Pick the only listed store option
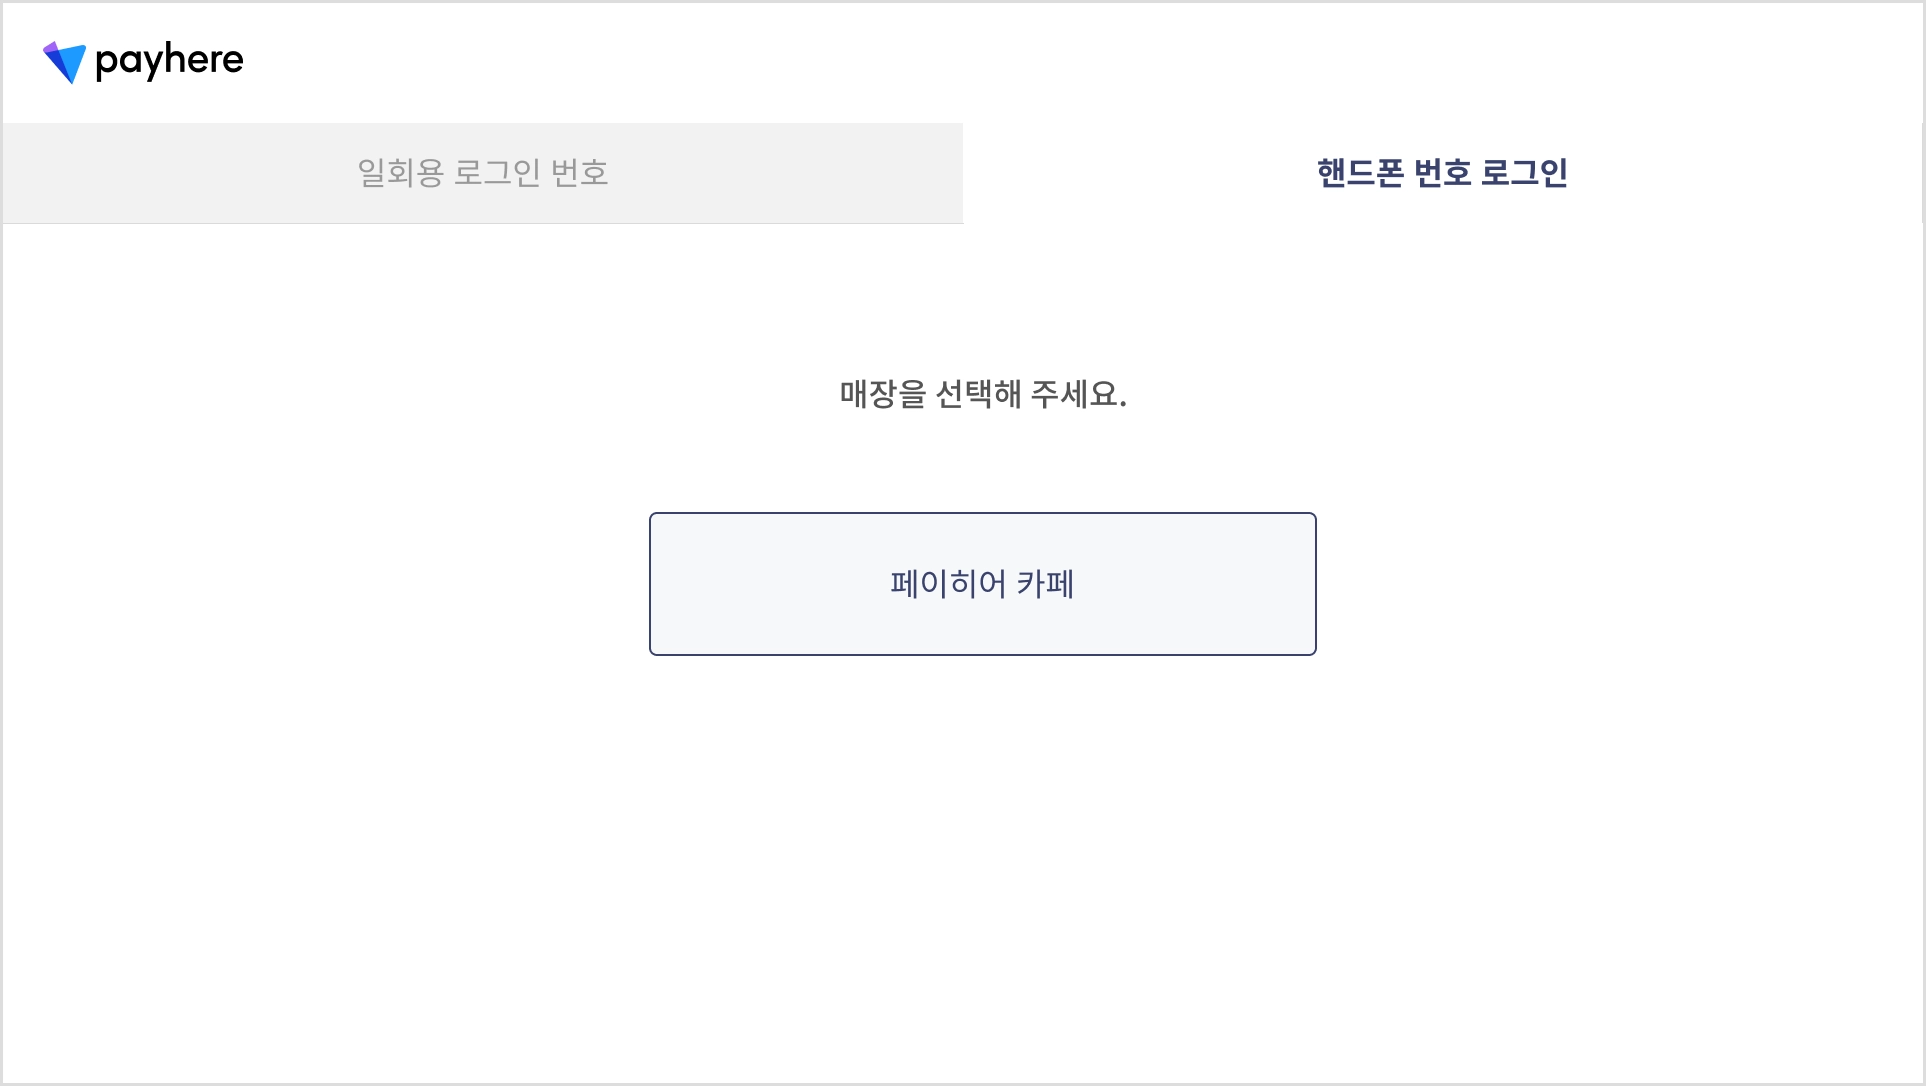Screen dimensions: 1926x1086 pos(983,584)
